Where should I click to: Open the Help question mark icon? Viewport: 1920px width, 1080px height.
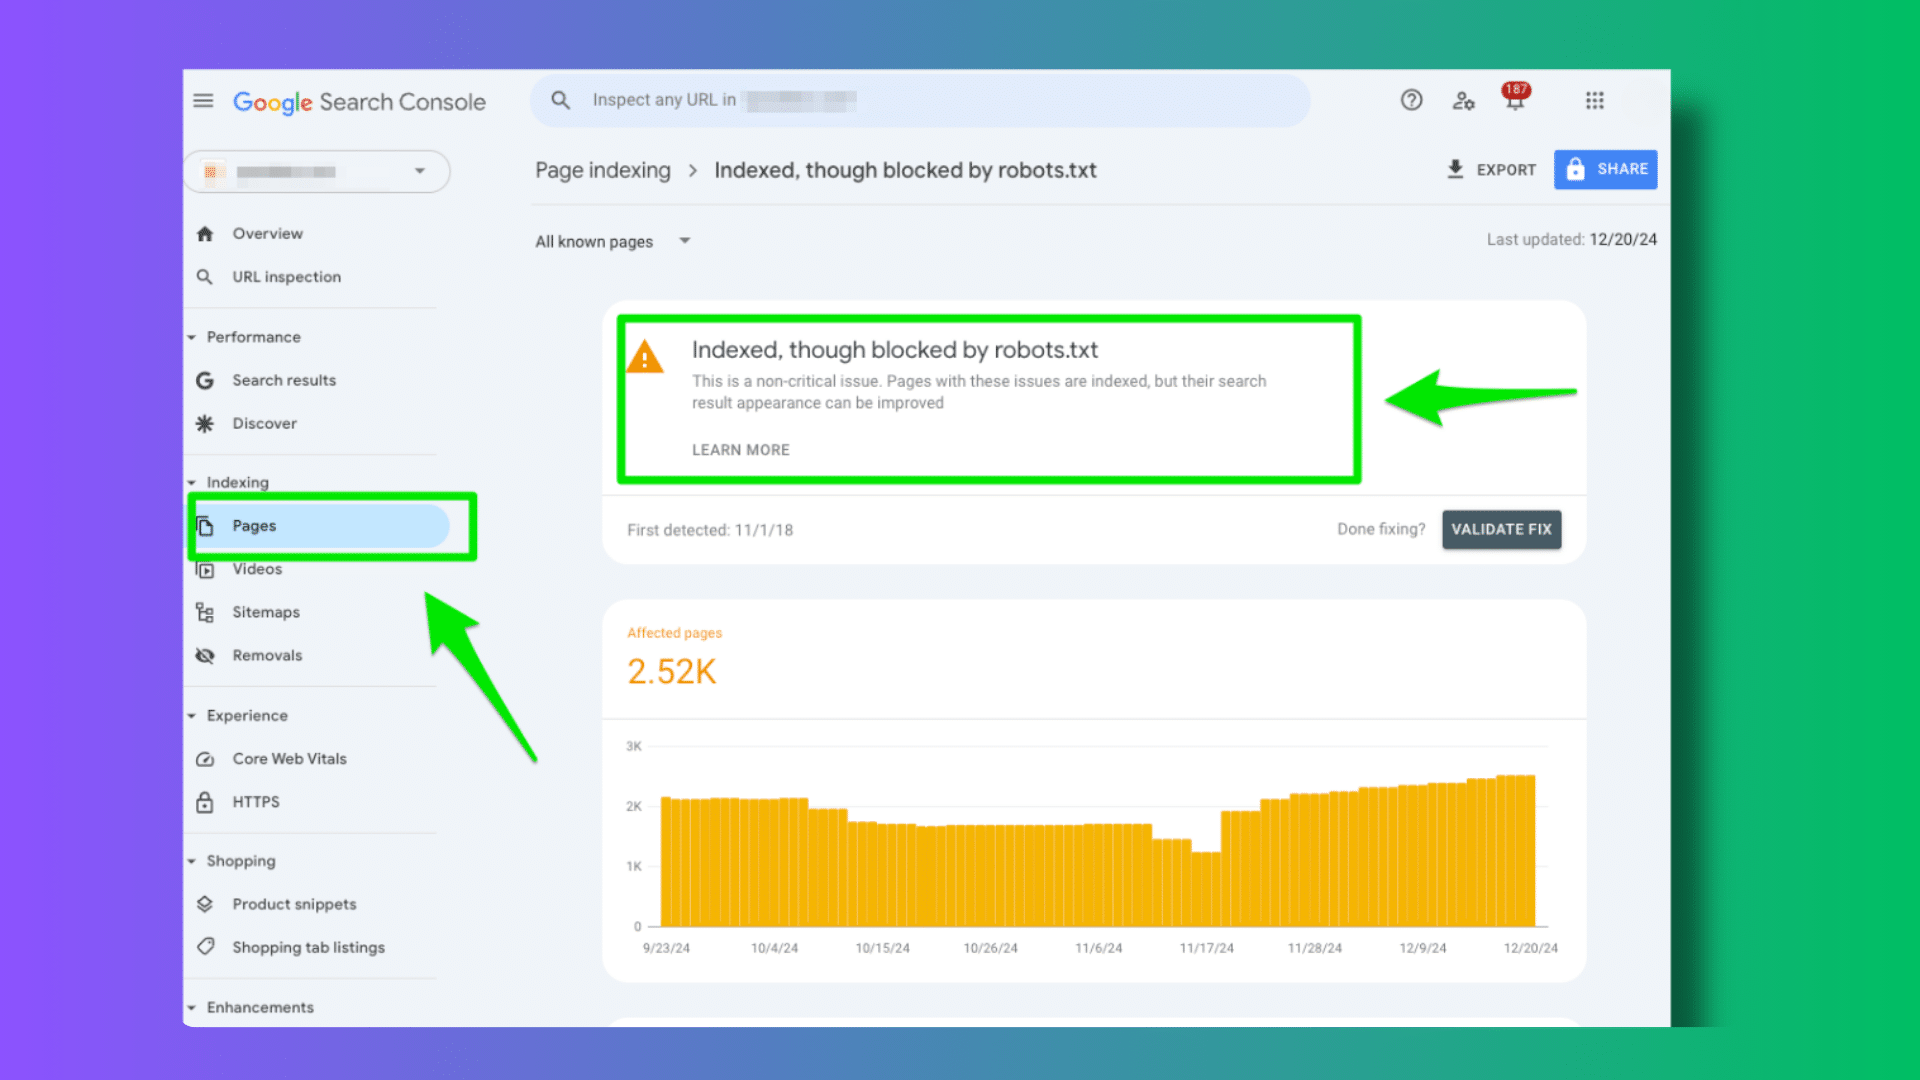[x=1411, y=100]
